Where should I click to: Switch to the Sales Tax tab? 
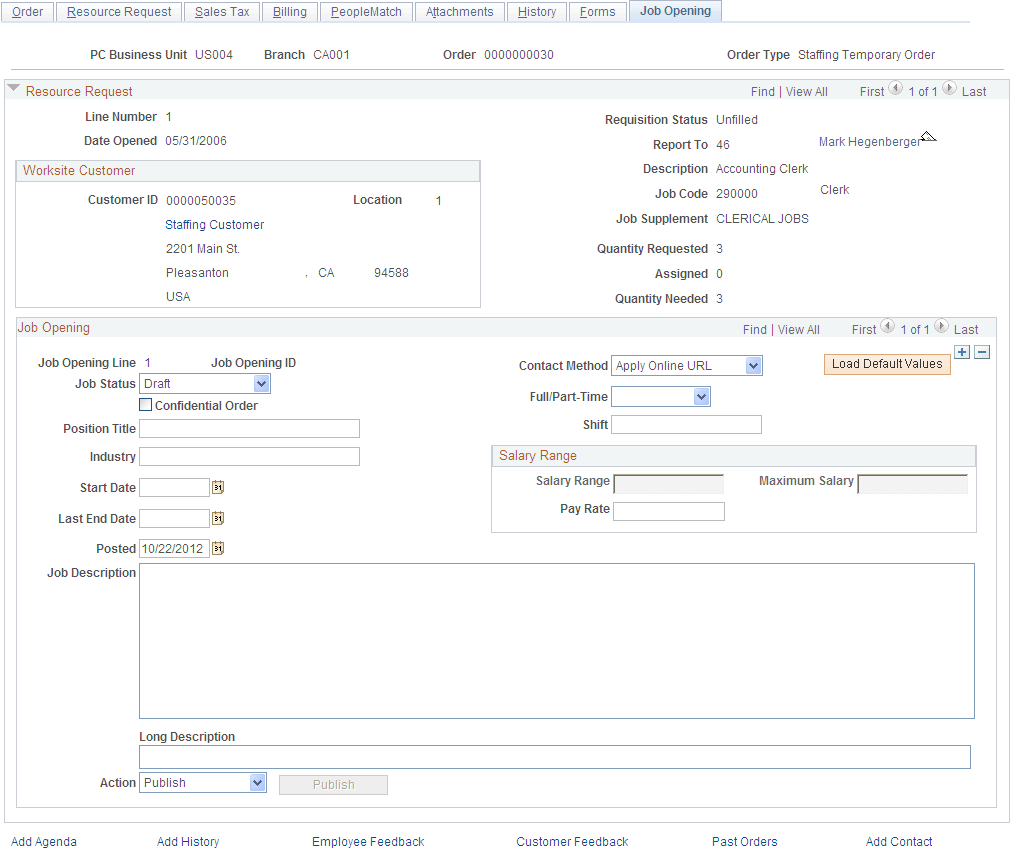point(222,12)
